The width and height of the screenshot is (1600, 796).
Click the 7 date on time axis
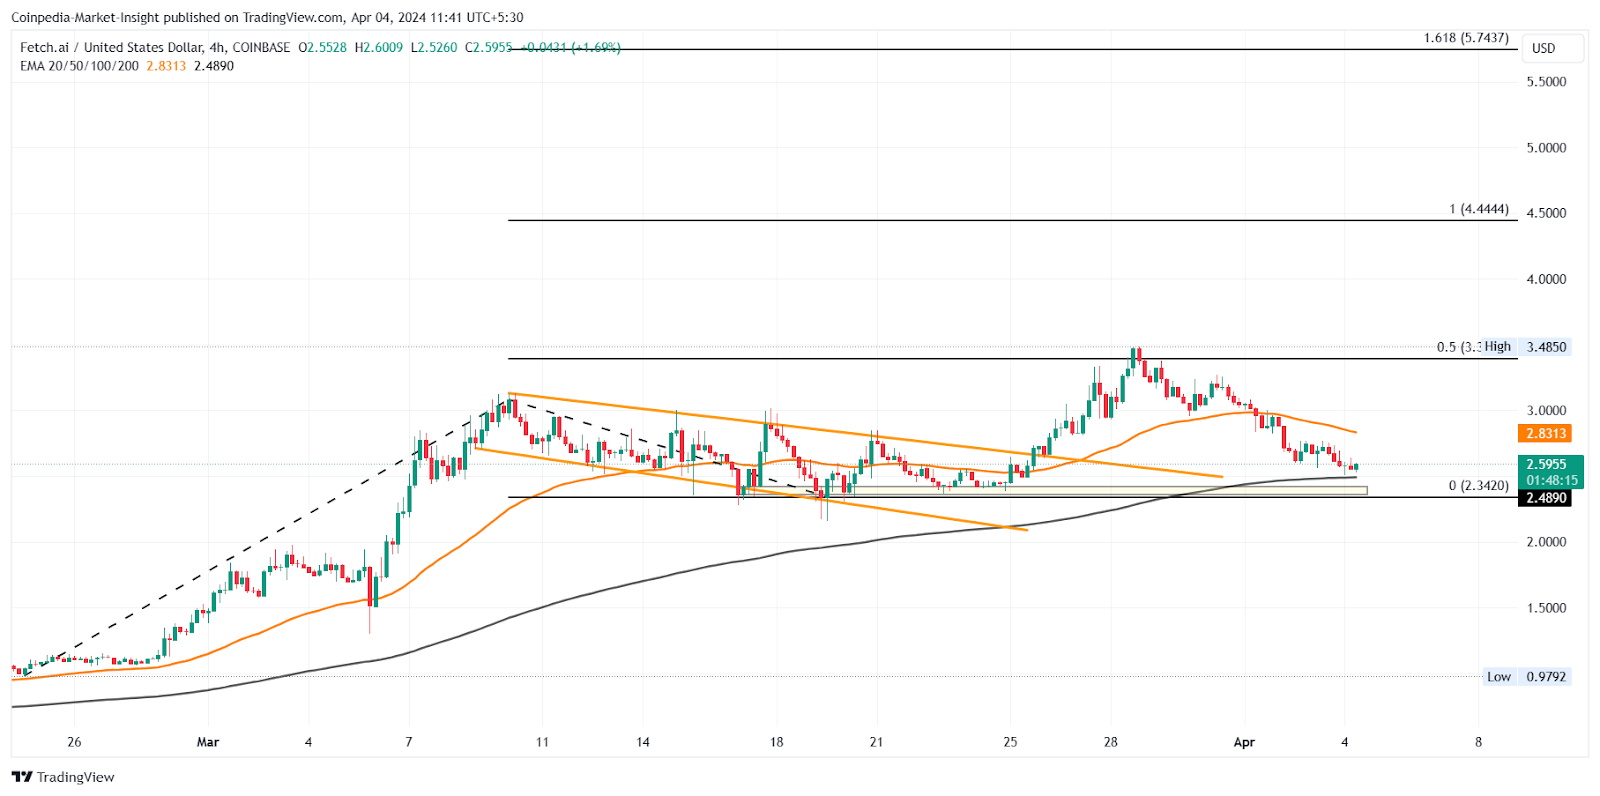[408, 742]
